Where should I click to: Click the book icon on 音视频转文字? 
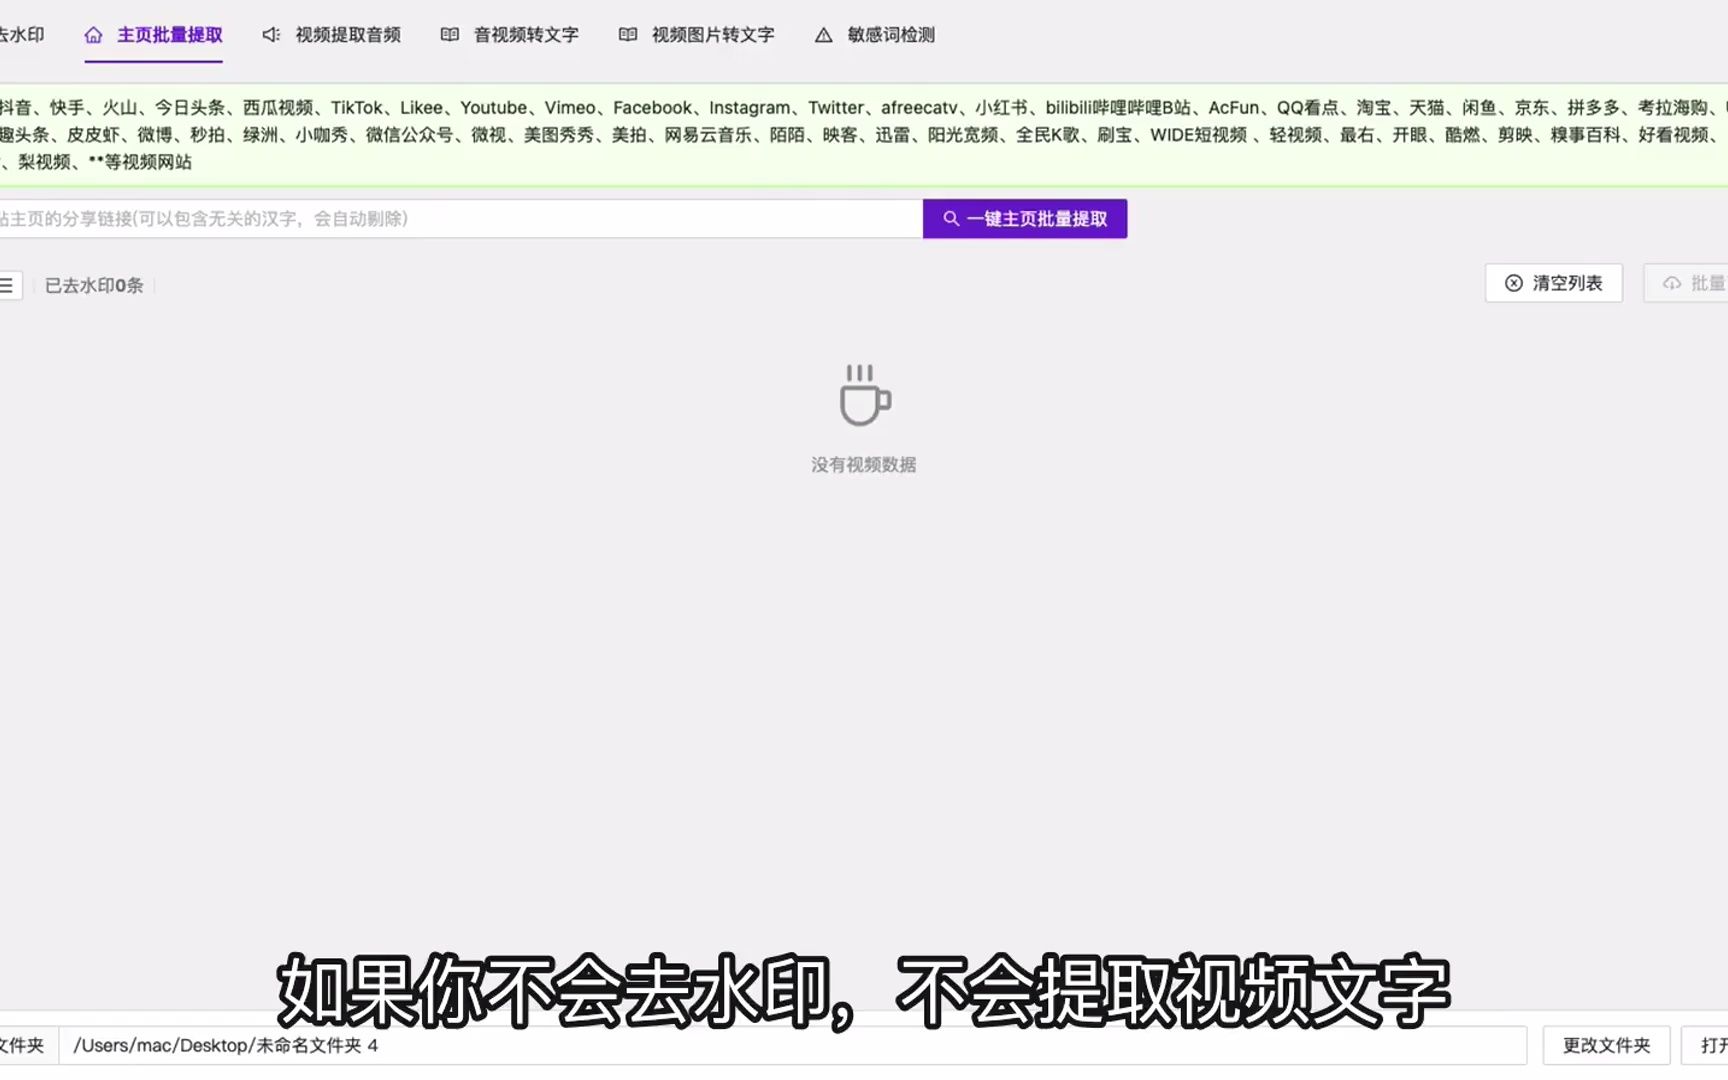point(450,35)
